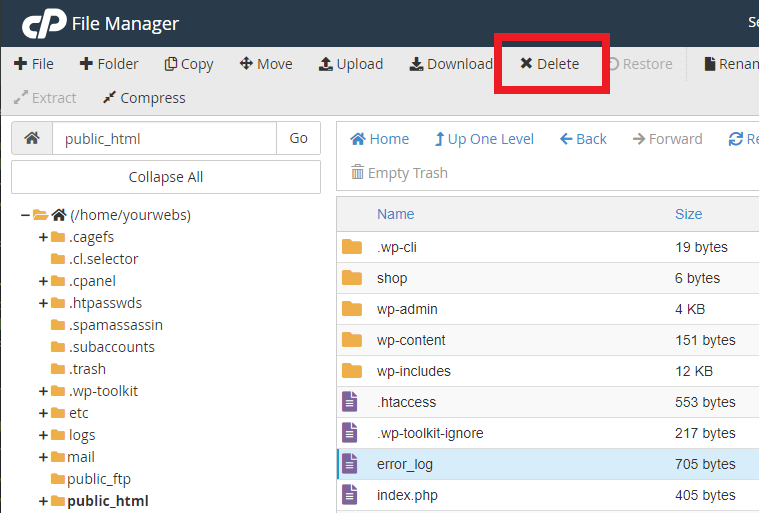Expand the logs tree folder
The image size is (759, 513).
click(x=43, y=435)
